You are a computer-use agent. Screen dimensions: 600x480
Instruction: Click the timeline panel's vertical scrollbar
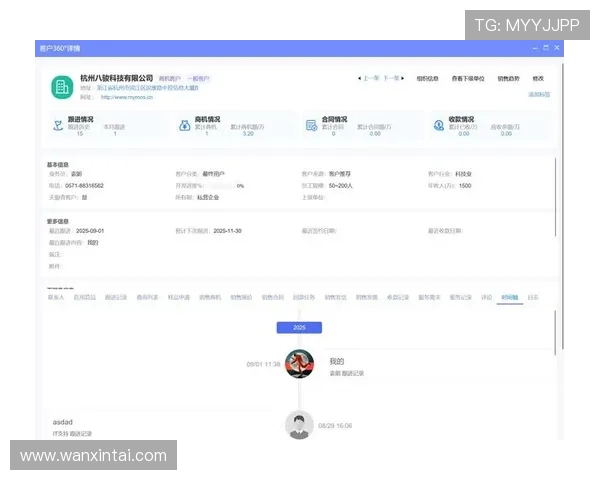(x=555, y=333)
